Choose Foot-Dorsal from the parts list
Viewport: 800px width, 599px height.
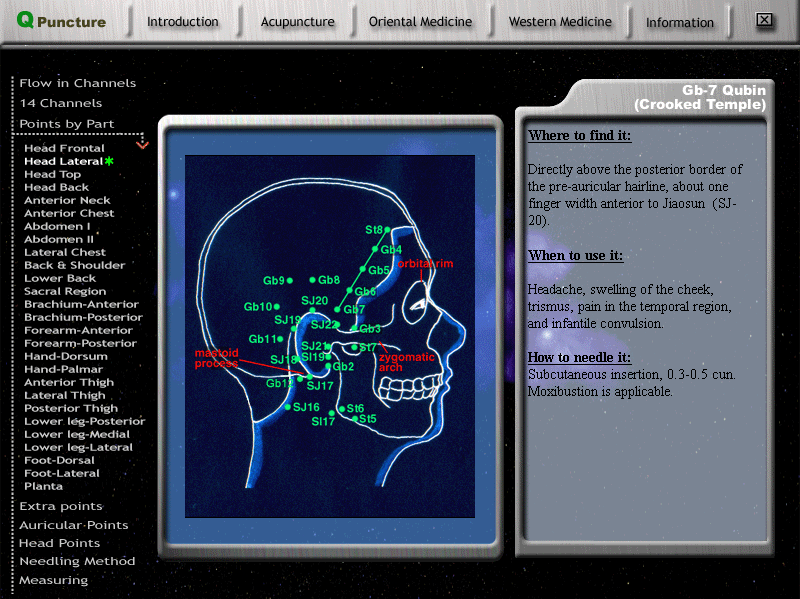(x=59, y=460)
